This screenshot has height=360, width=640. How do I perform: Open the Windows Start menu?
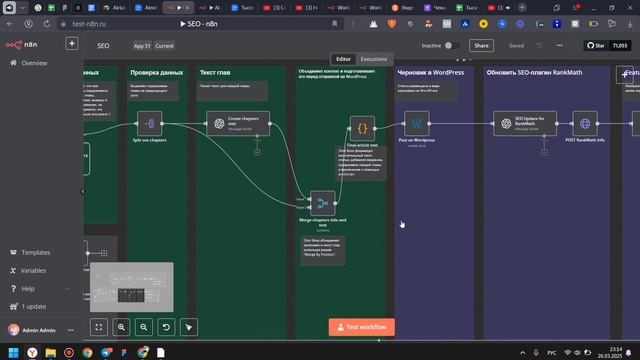coord(13,353)
